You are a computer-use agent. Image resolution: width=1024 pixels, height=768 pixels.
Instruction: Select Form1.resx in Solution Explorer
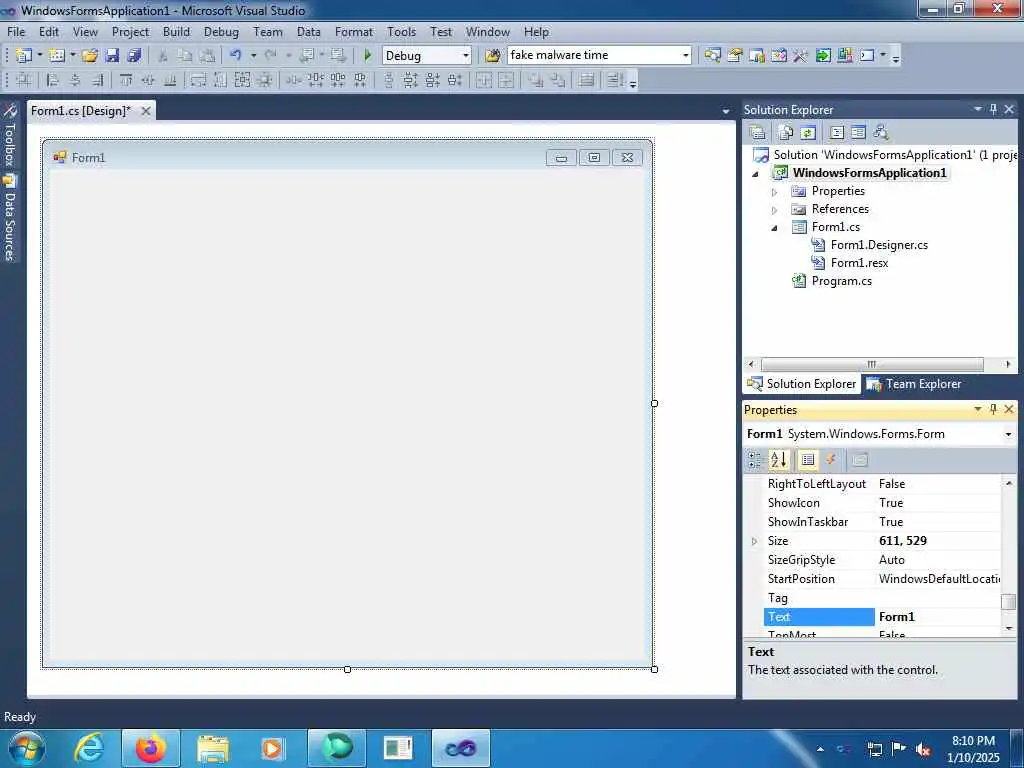tap(859, 263)
